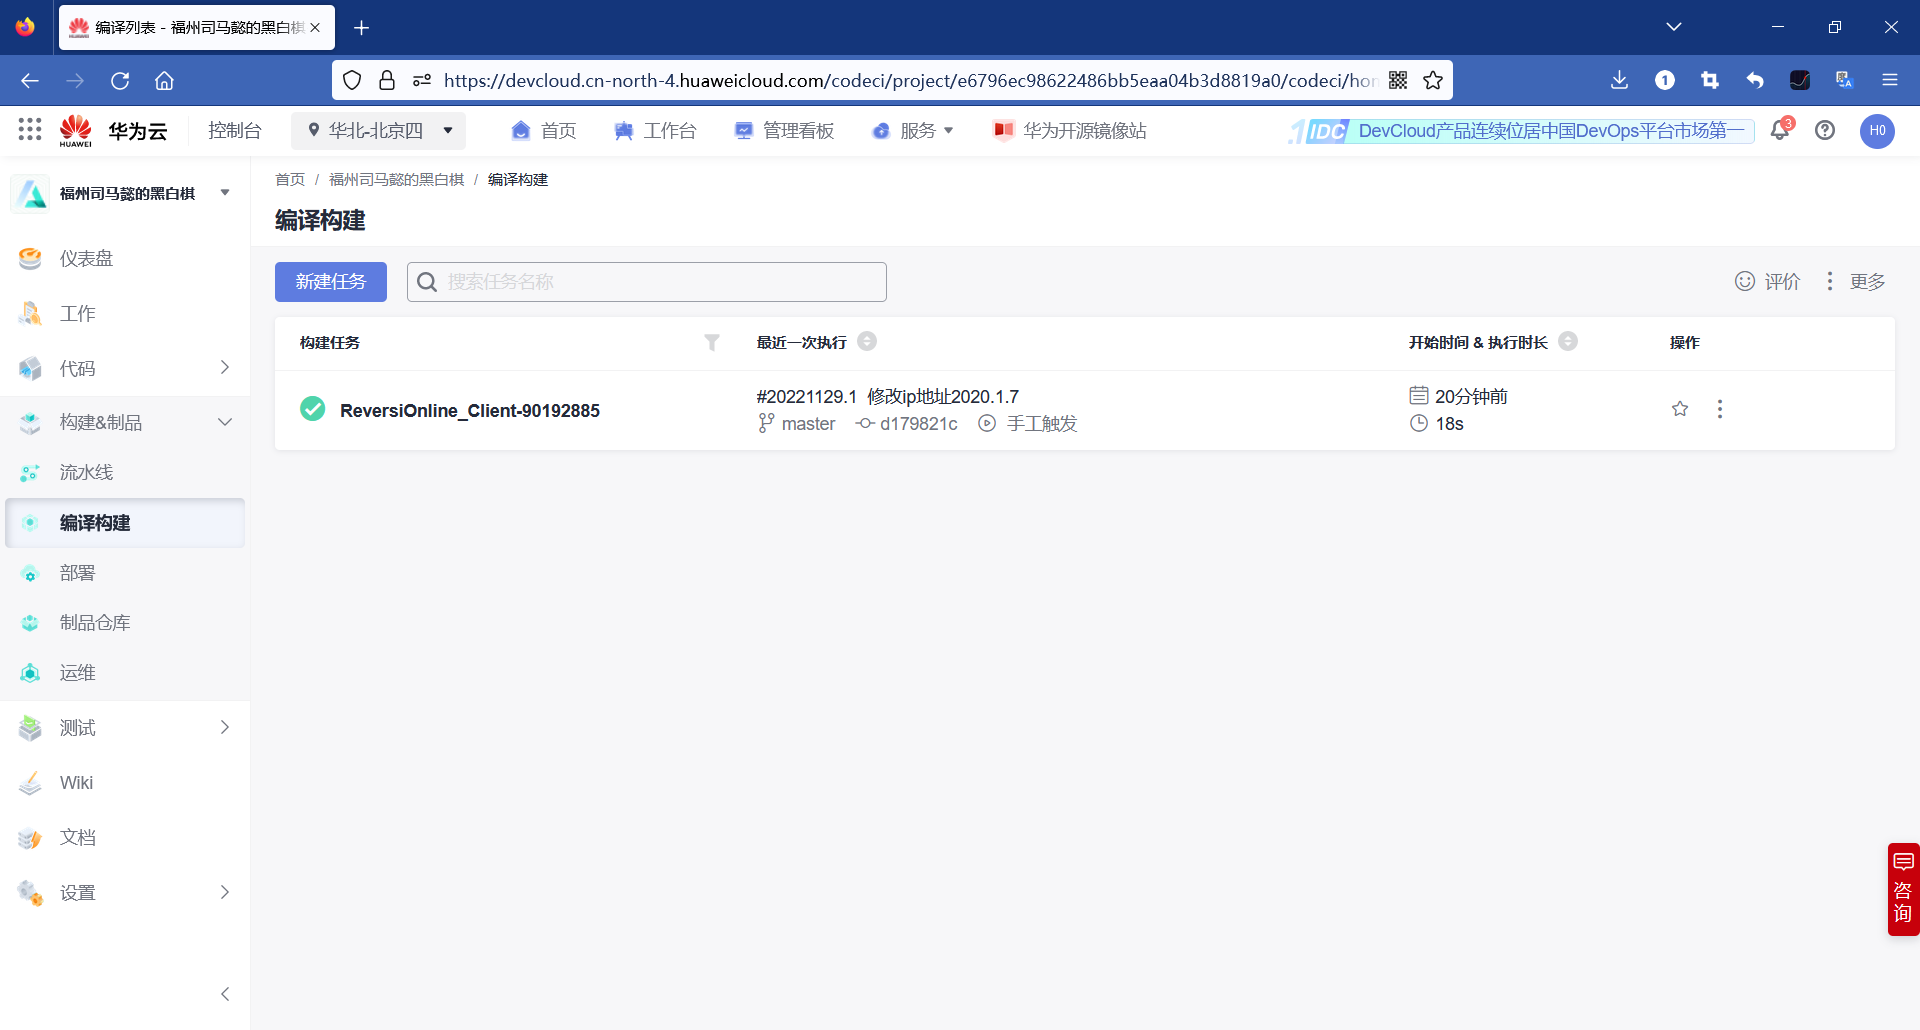Screen dimensions: 1920x1030
Task: Open the notification bell
Action: [x=1780, y=130]
